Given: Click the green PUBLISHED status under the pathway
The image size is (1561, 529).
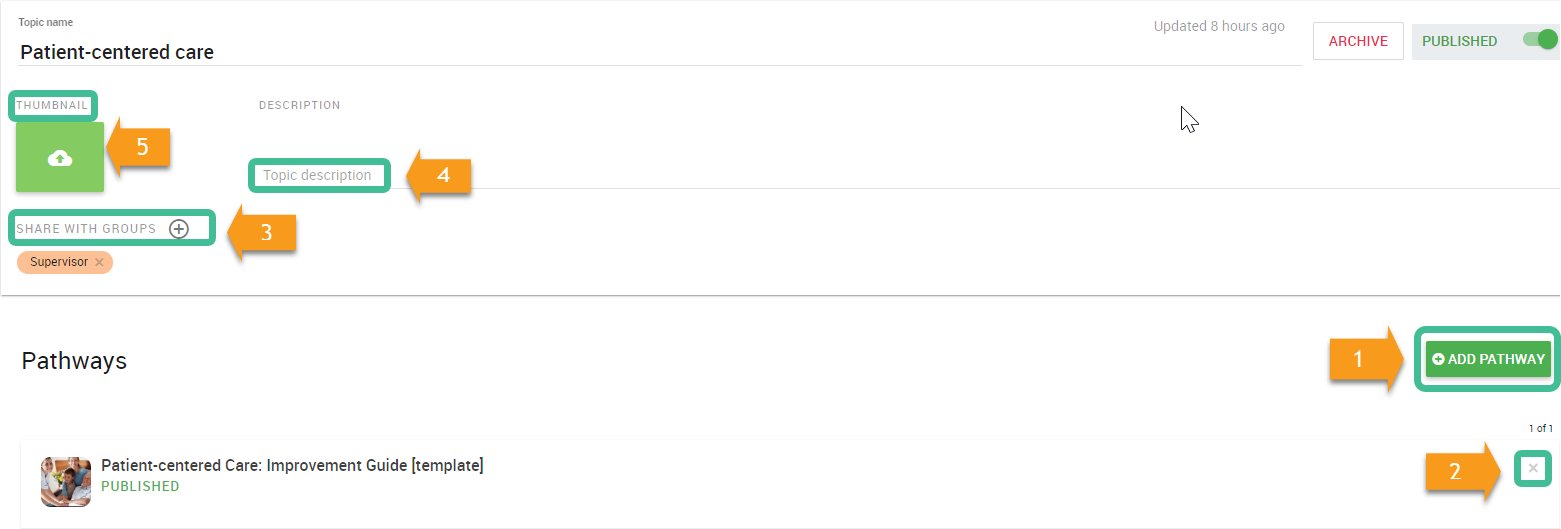Looking at the screenshot, I should 140,486.
